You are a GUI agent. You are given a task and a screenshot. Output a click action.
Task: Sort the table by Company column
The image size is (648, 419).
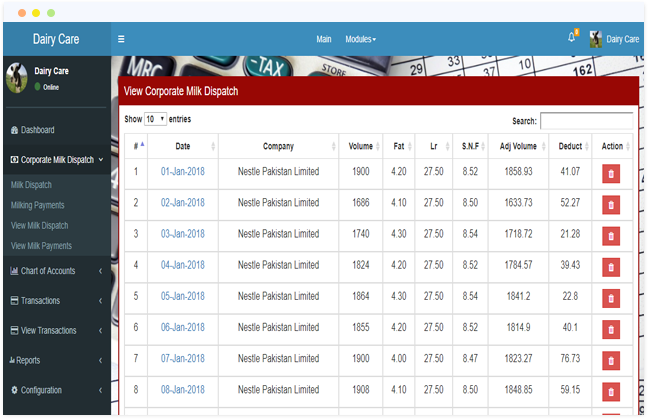278,146
